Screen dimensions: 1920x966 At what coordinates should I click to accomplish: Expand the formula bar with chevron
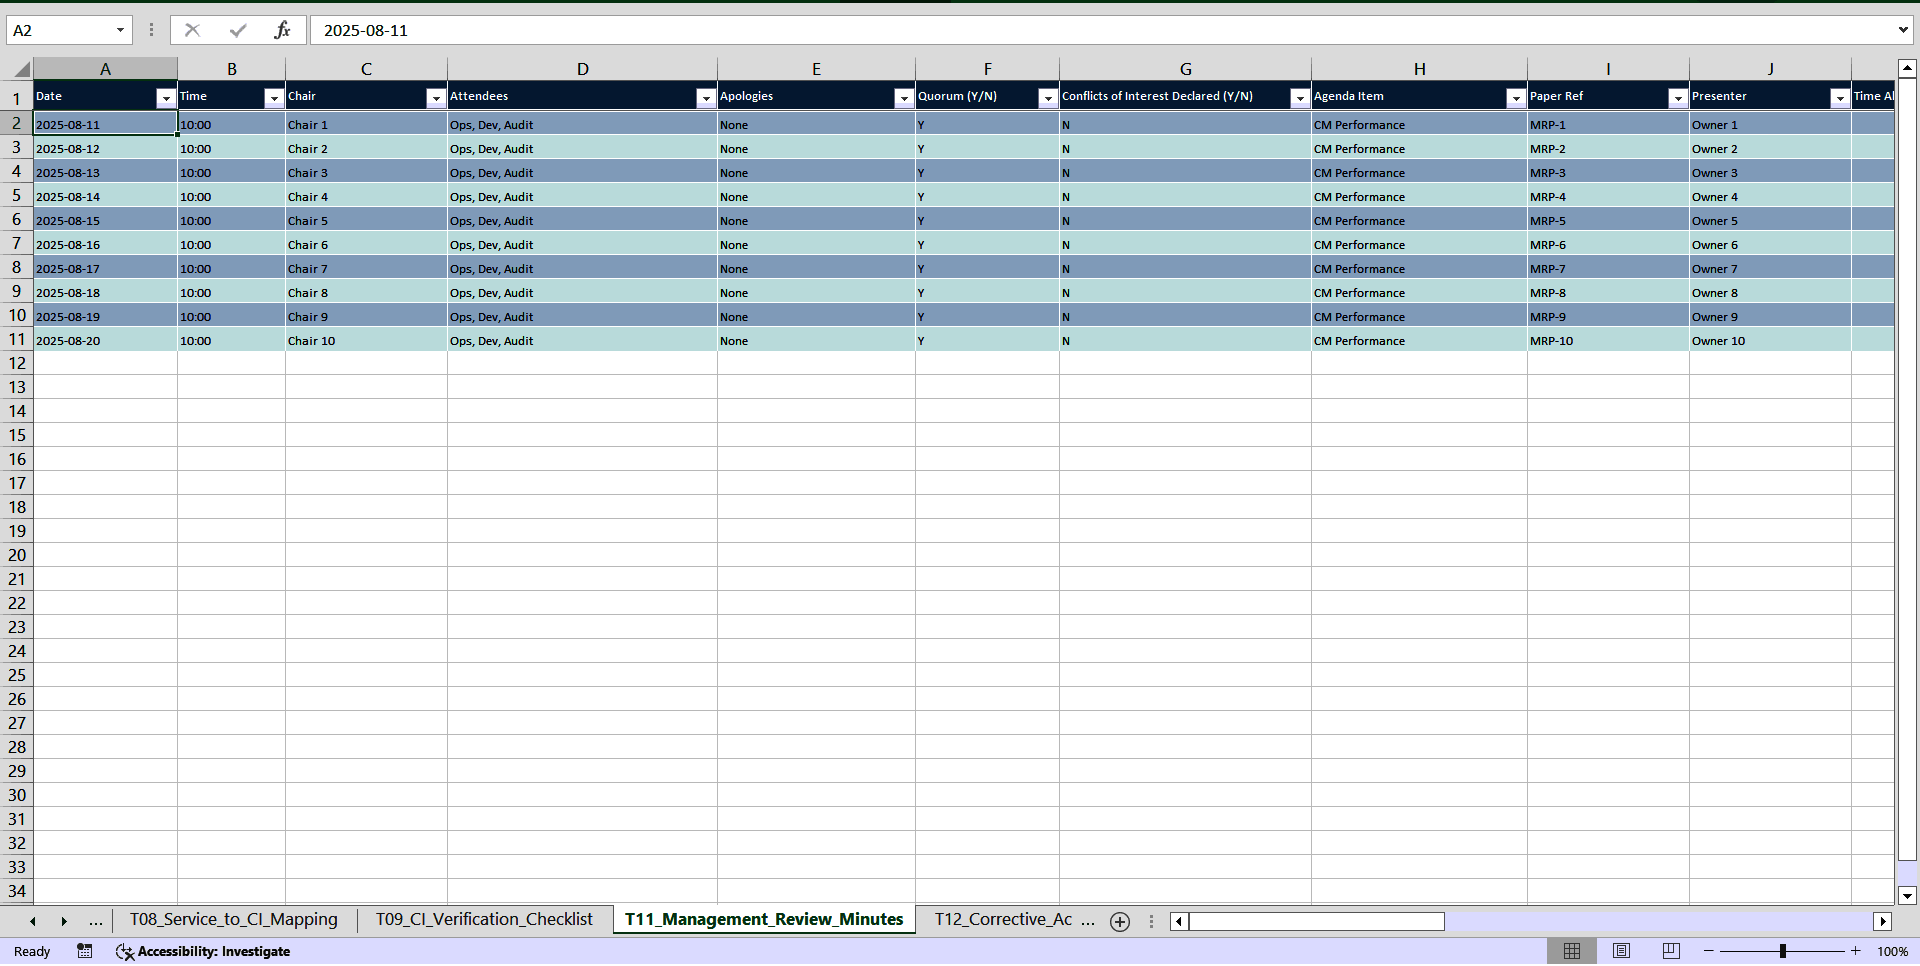1903,30
